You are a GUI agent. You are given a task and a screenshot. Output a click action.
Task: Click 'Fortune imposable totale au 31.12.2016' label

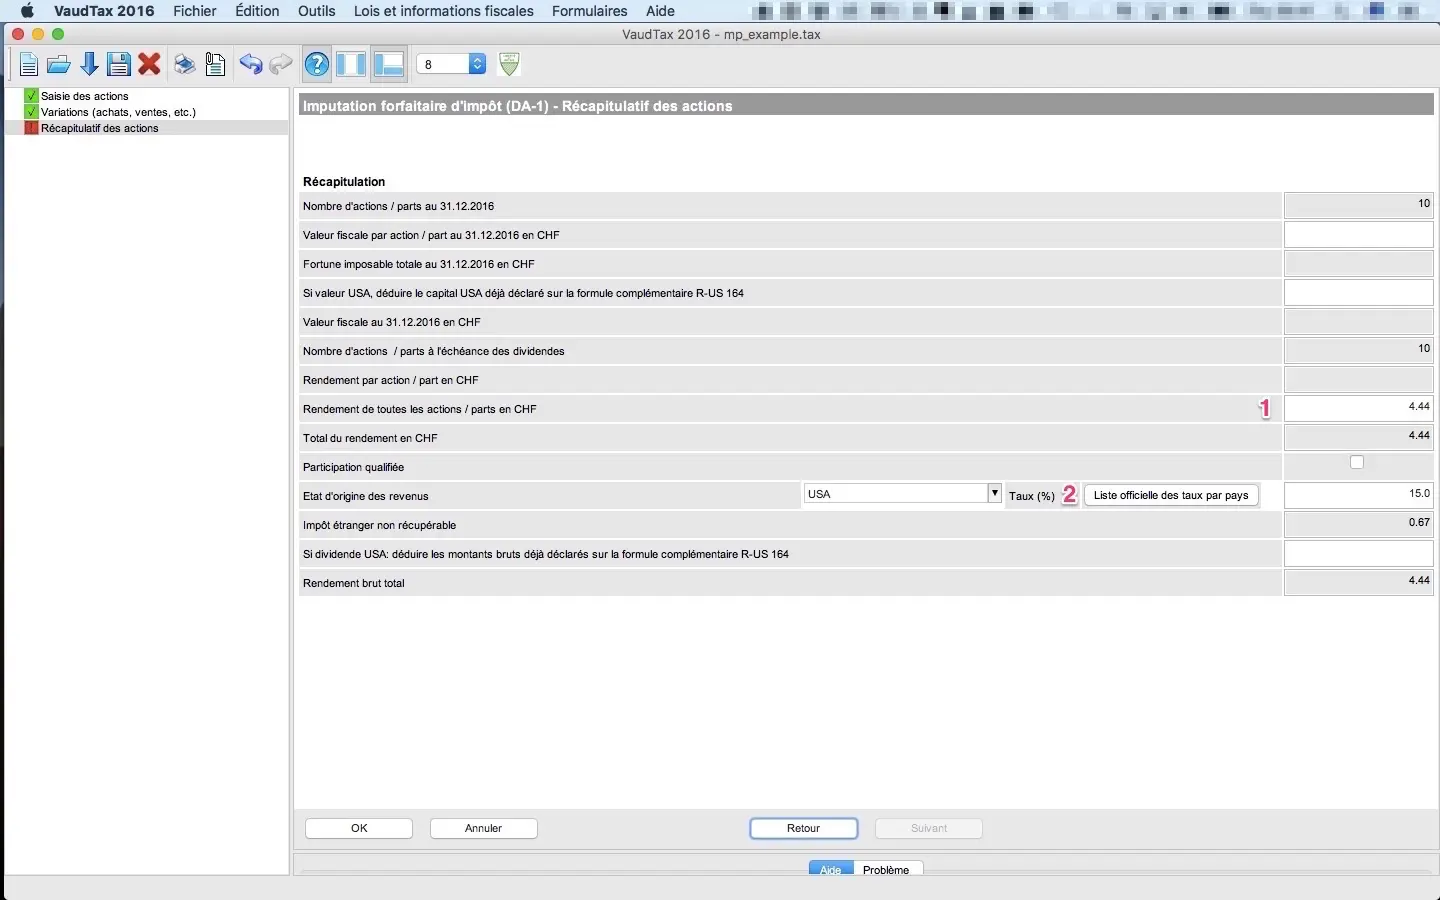pos(419,264)
